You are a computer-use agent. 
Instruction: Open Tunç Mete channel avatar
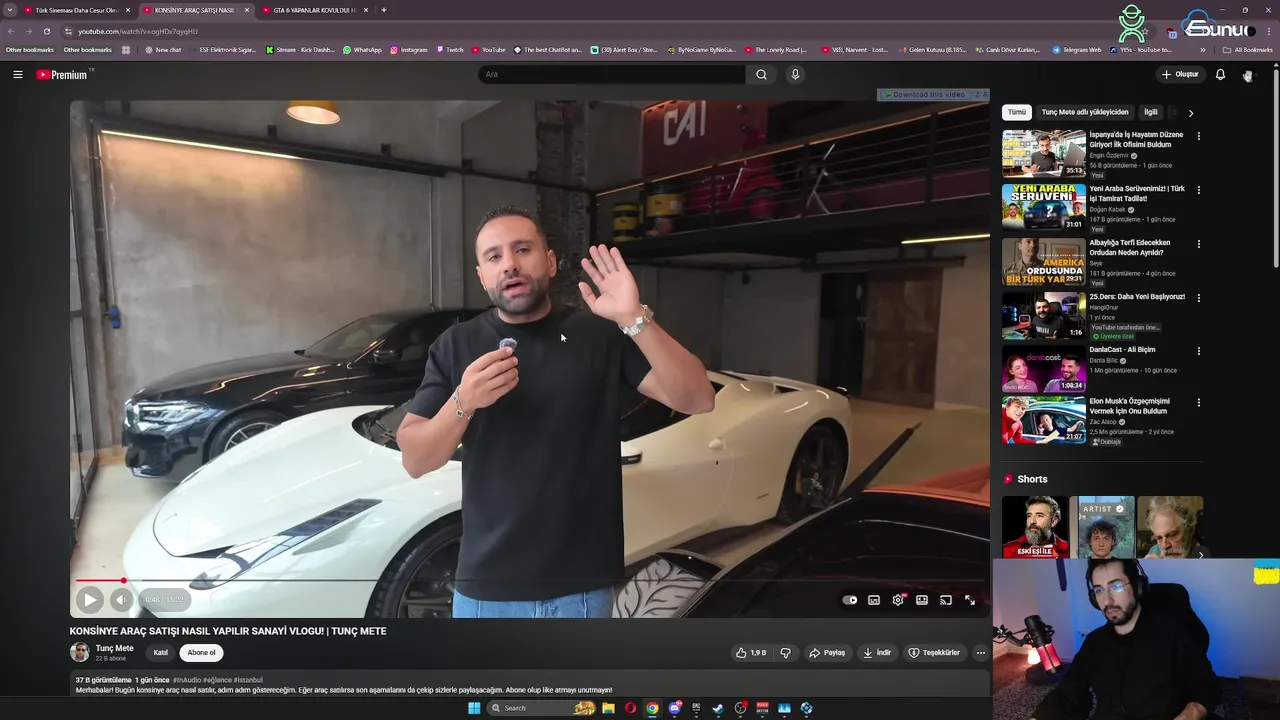click(79, 653)
